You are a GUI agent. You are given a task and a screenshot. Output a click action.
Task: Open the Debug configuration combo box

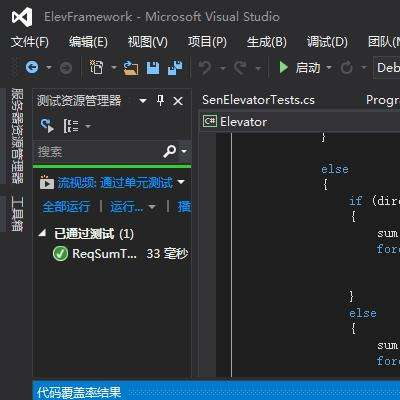[x=387, y=68]
